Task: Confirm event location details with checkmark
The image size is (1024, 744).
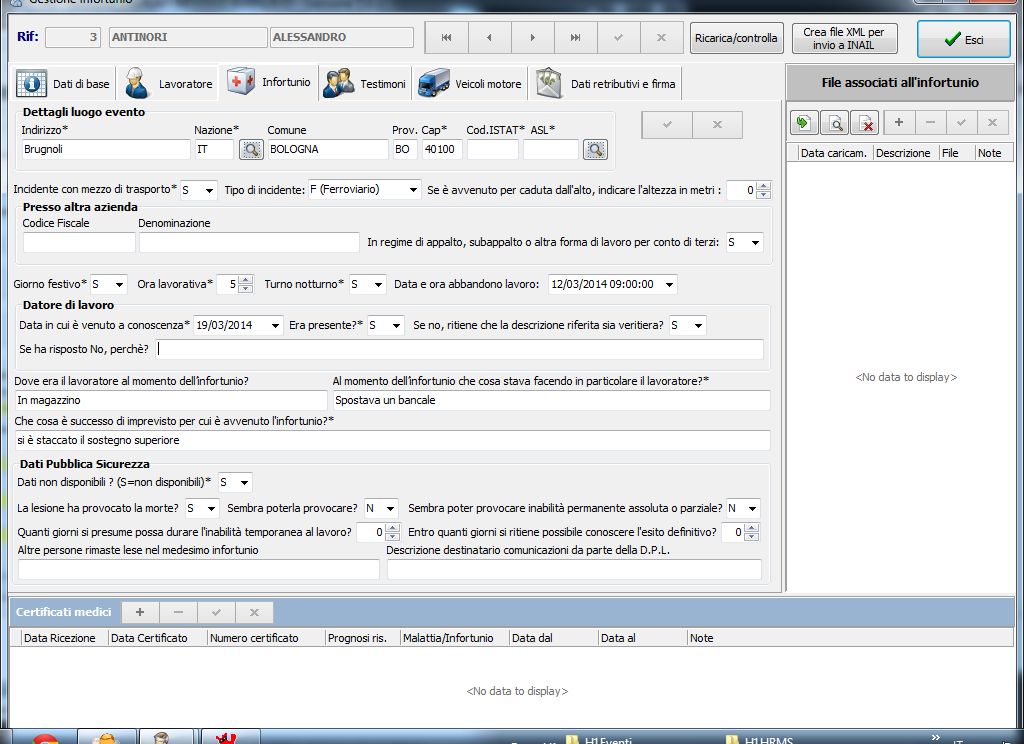Action: [x=667, y=125]
